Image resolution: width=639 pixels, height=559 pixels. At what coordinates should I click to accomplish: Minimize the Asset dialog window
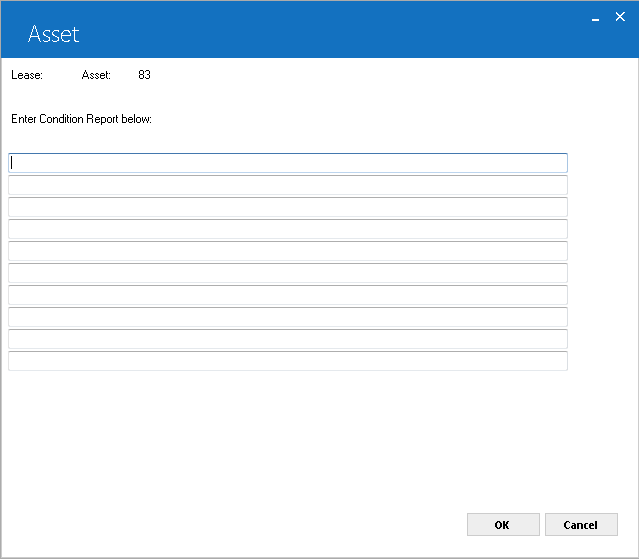click(x=595, y=18)
